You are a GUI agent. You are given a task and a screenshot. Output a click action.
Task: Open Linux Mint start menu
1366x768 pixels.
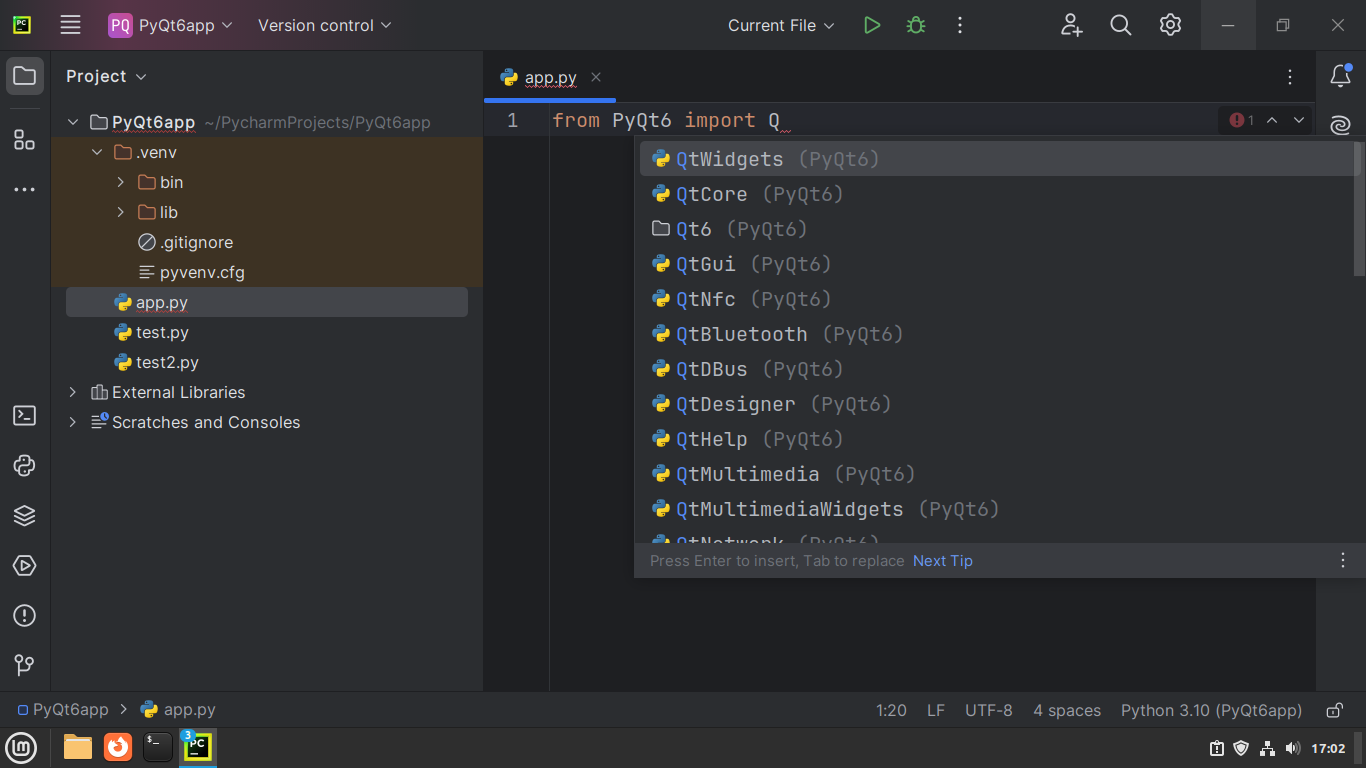[21, 747]
